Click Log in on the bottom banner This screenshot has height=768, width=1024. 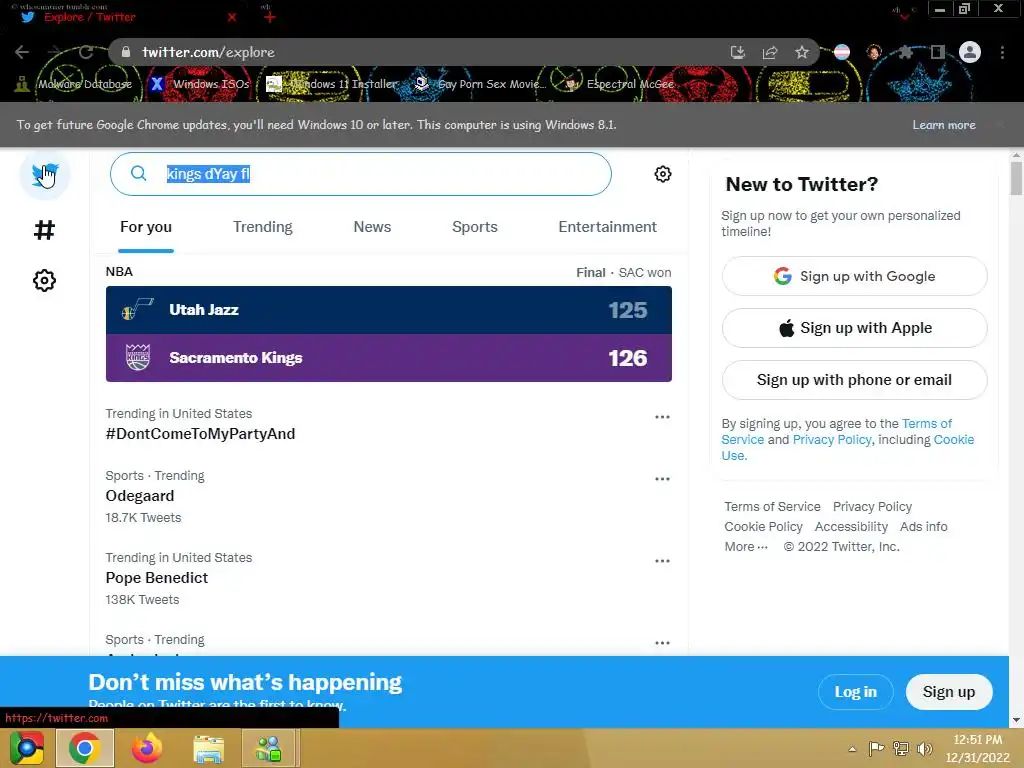(856, 692)
